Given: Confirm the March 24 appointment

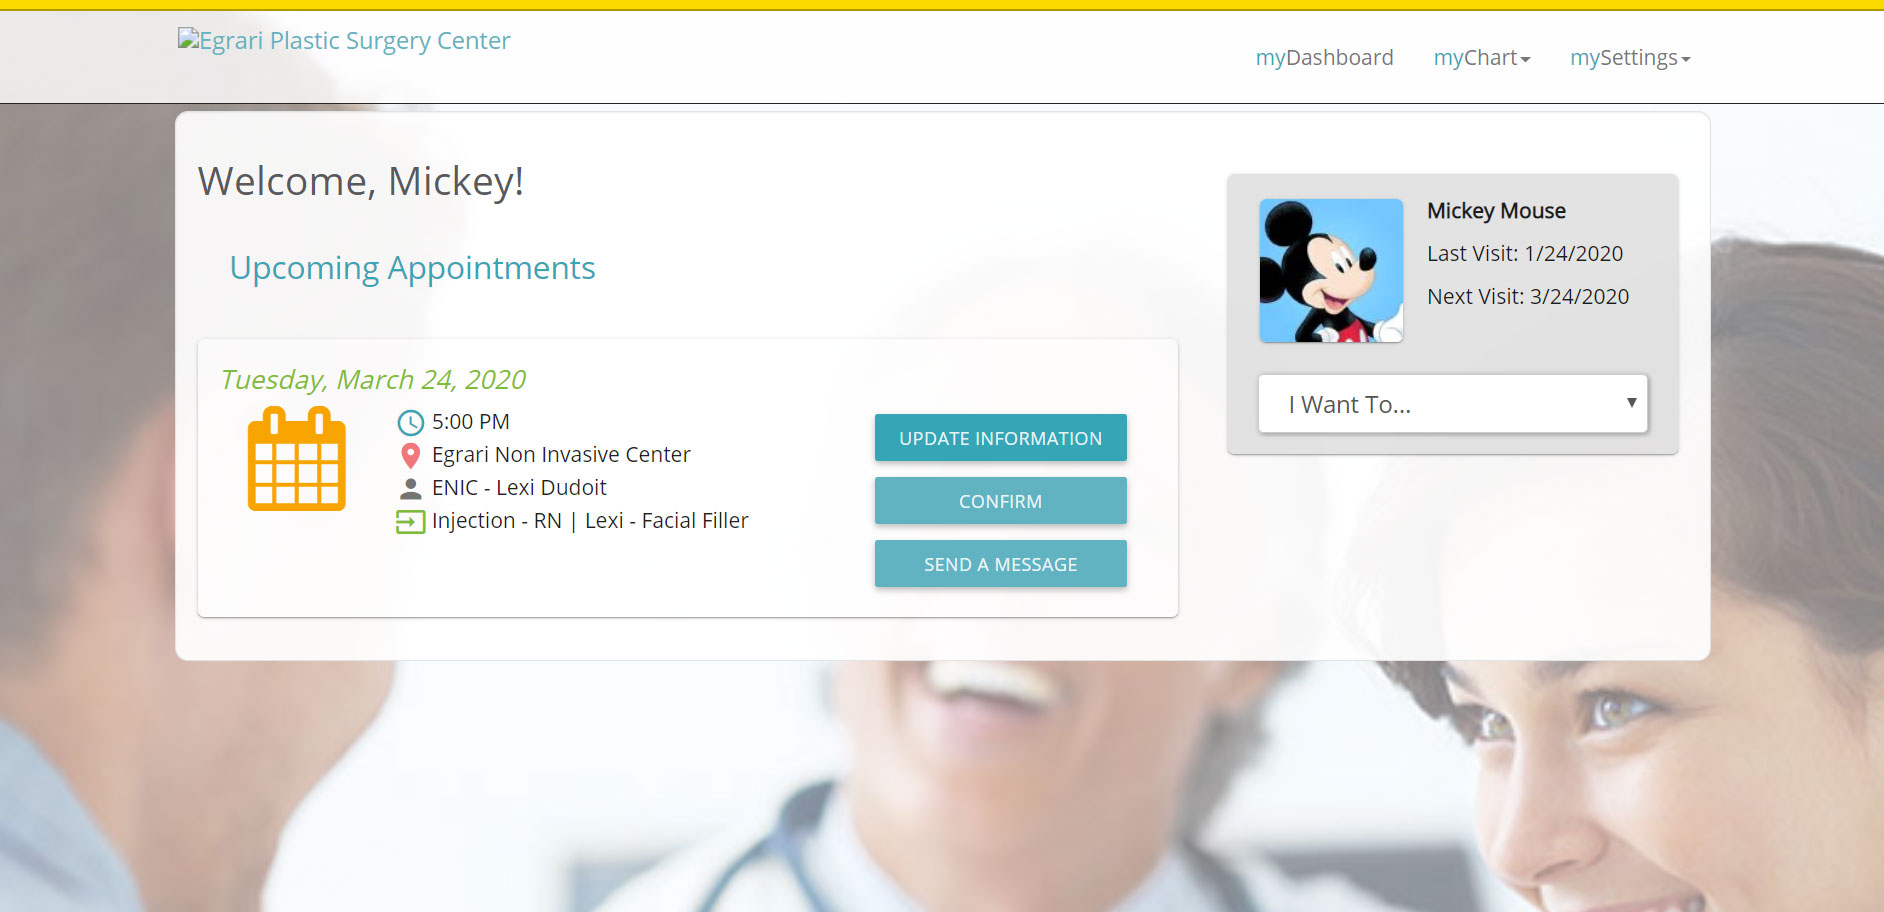Looking at the screenshot, I should (1000, 501).
